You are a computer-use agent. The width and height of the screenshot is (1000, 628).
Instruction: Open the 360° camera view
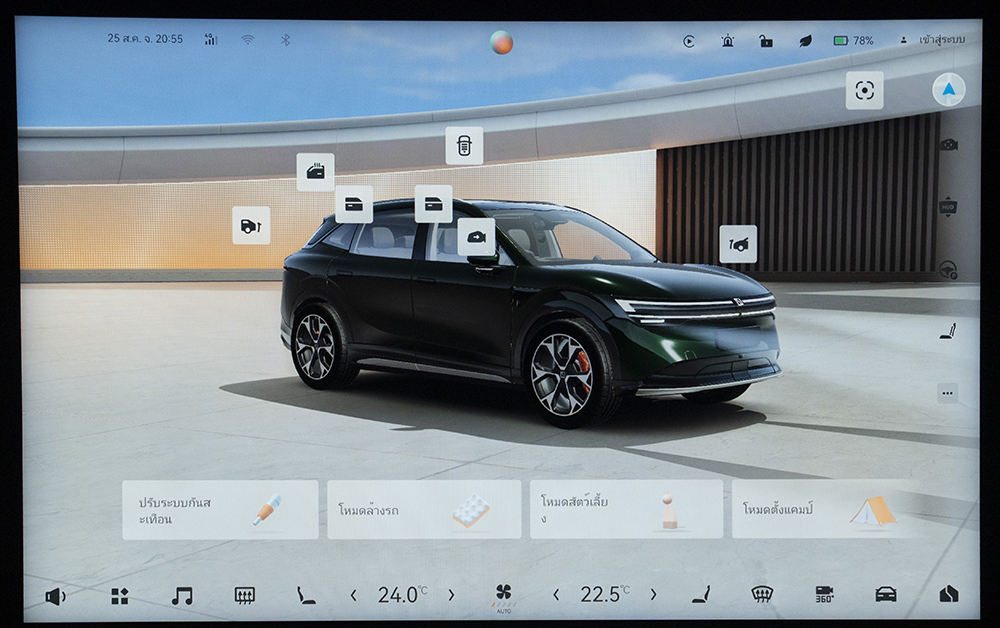coord(824,595)
